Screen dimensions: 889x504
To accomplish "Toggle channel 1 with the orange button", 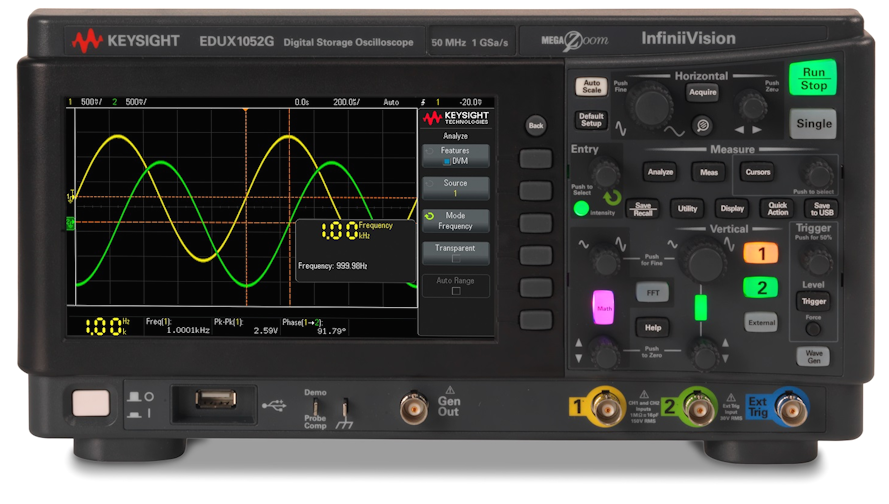I will tap(760, 253).
